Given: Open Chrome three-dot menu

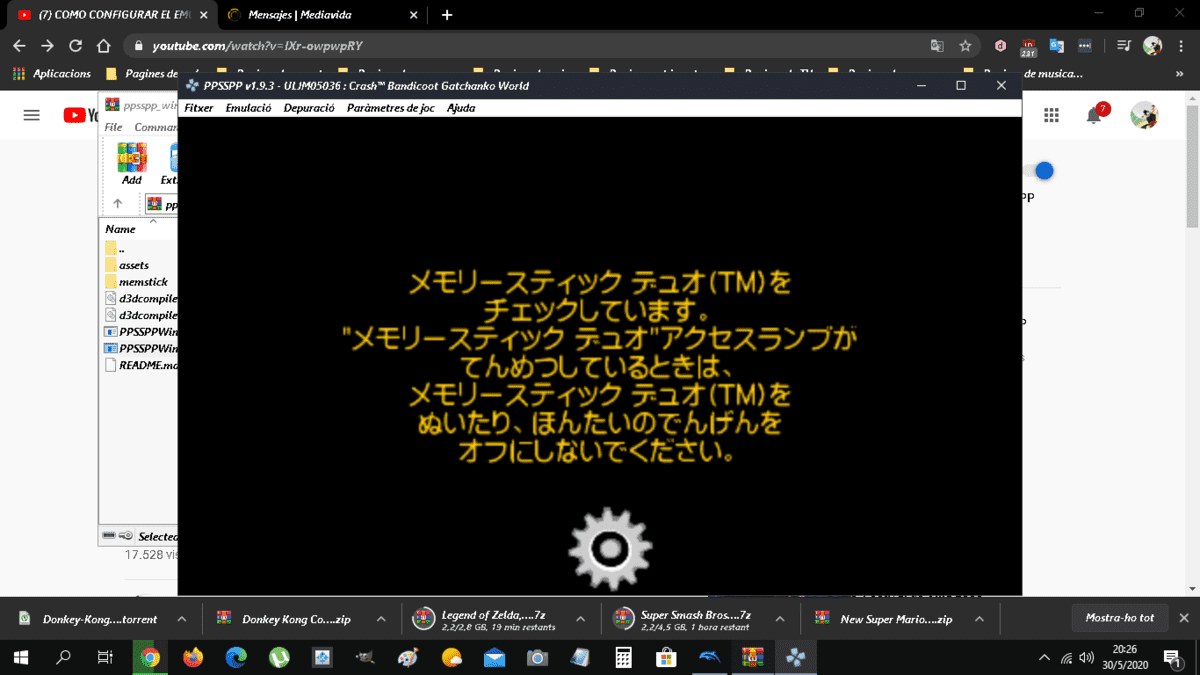Looking at the screenshot, I should click(1180, 46).
